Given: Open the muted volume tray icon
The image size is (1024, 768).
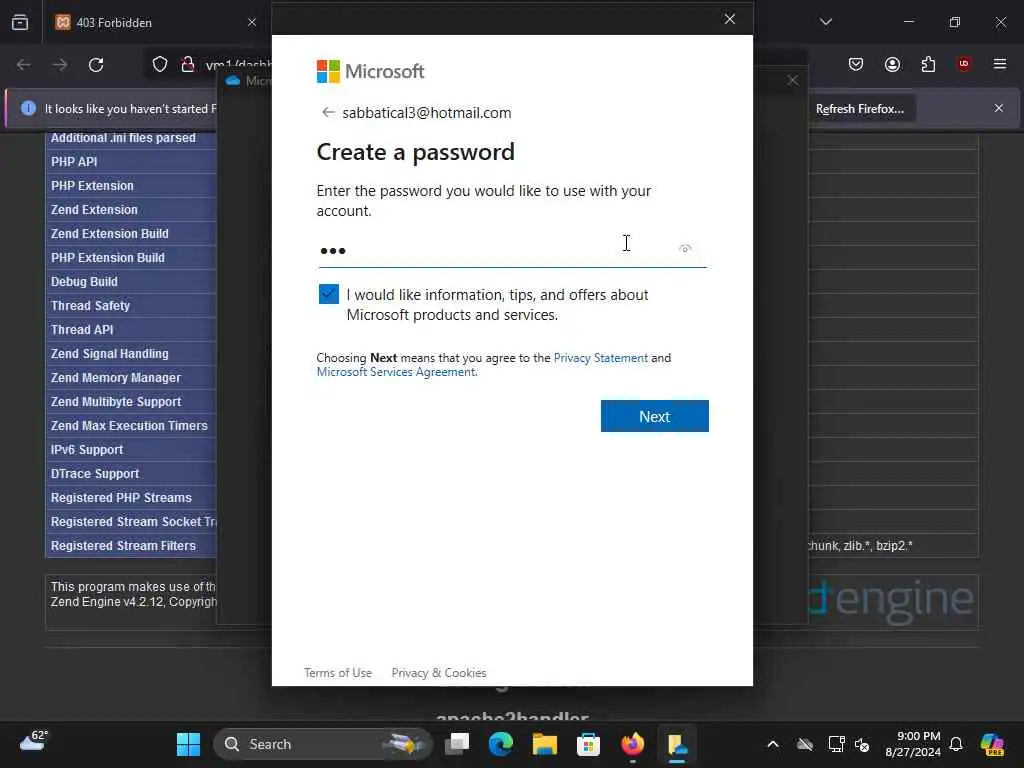Looking at the screenshot, I should coord(862,744).
